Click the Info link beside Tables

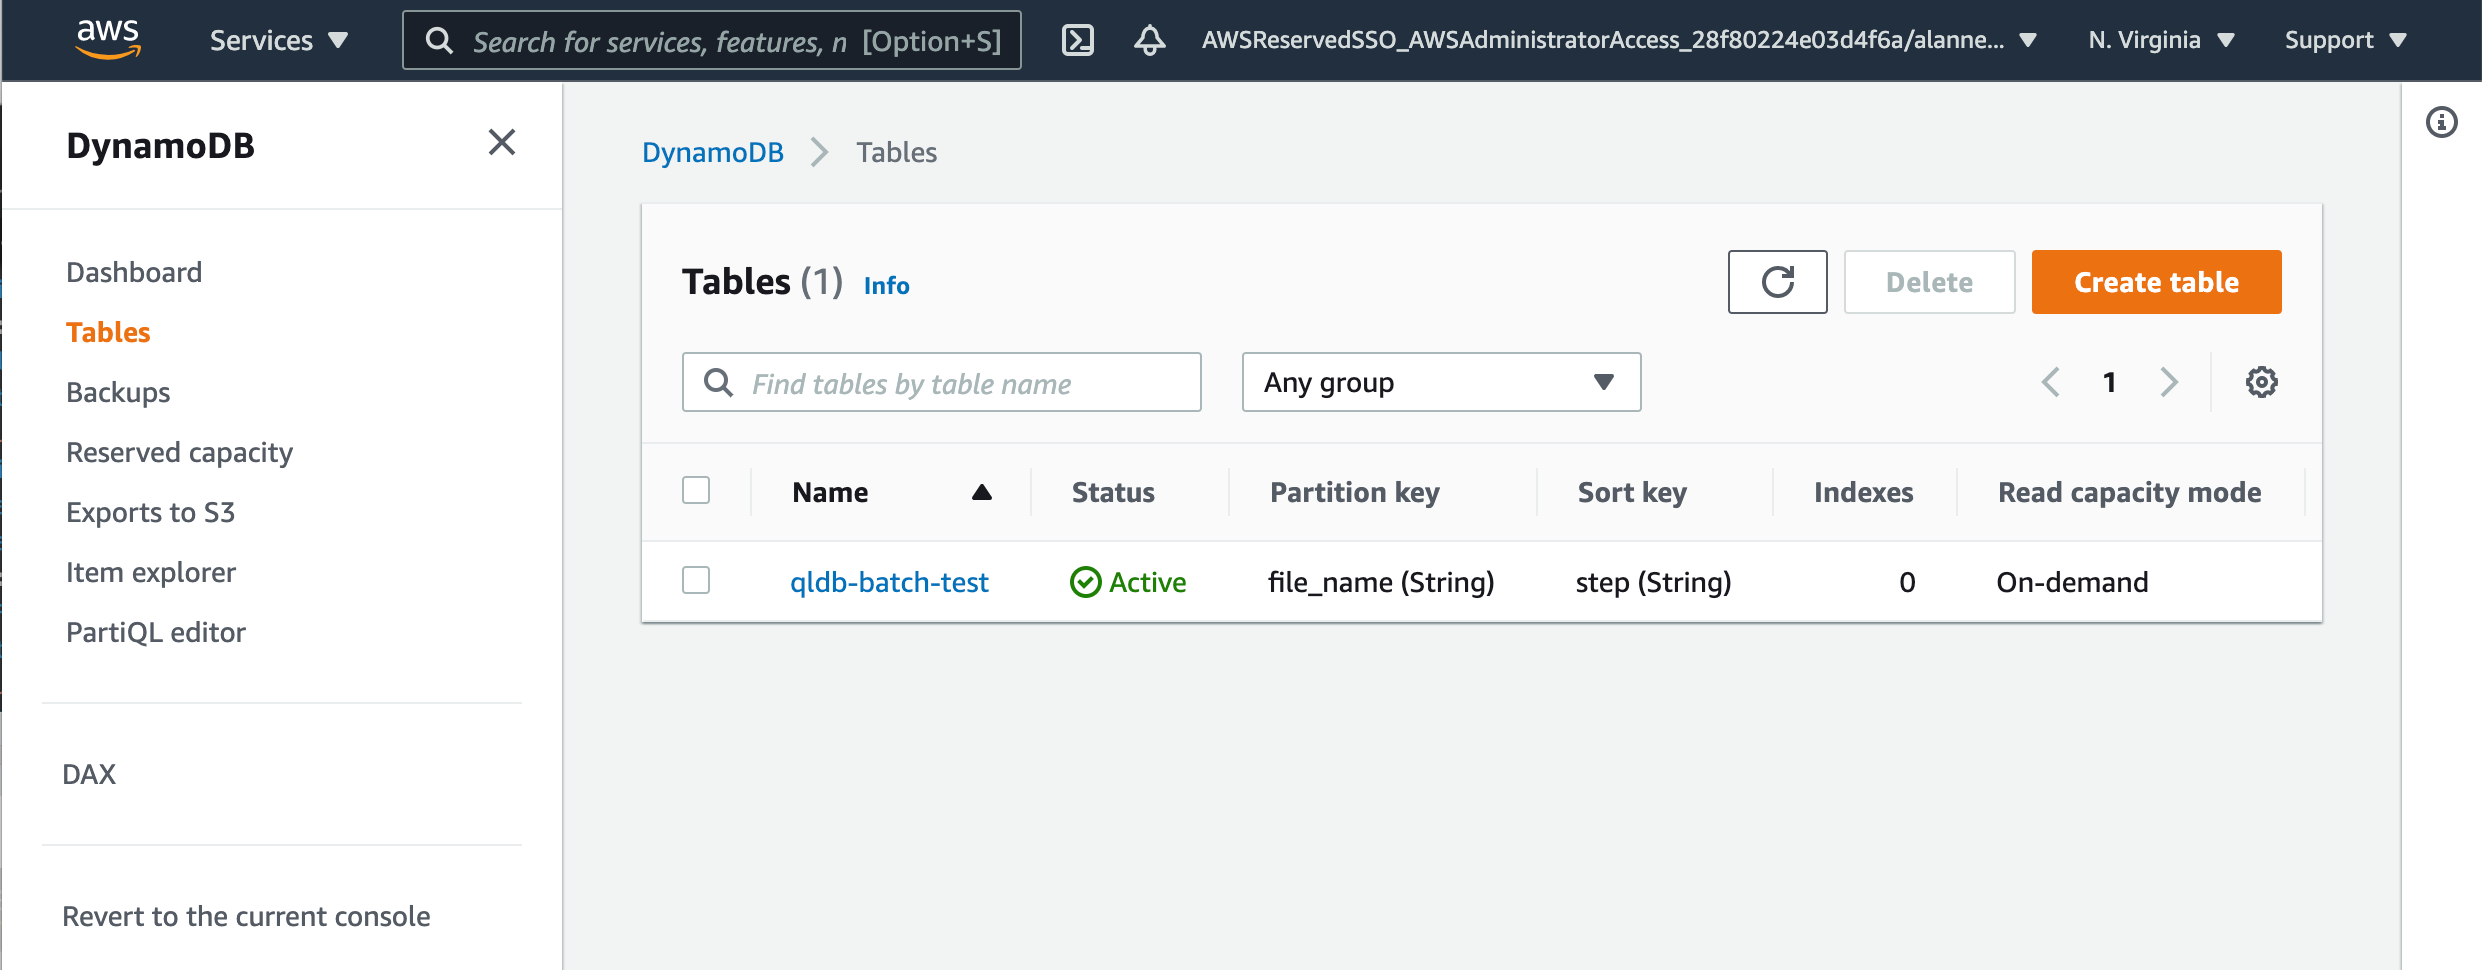[886, 286]
